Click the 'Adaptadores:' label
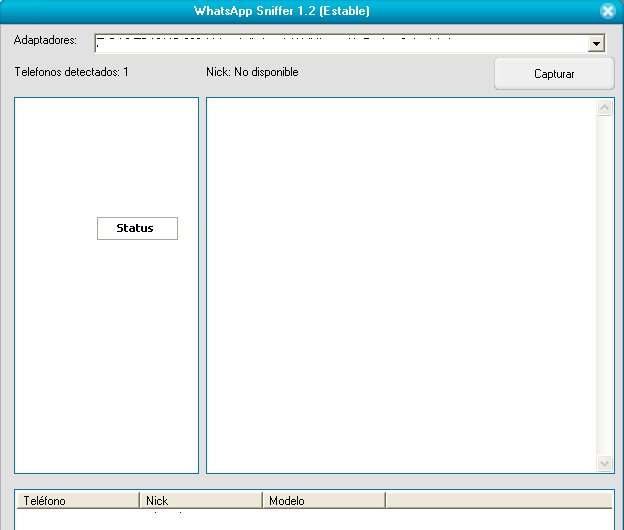The image size is (624, 530). point(45,40)
